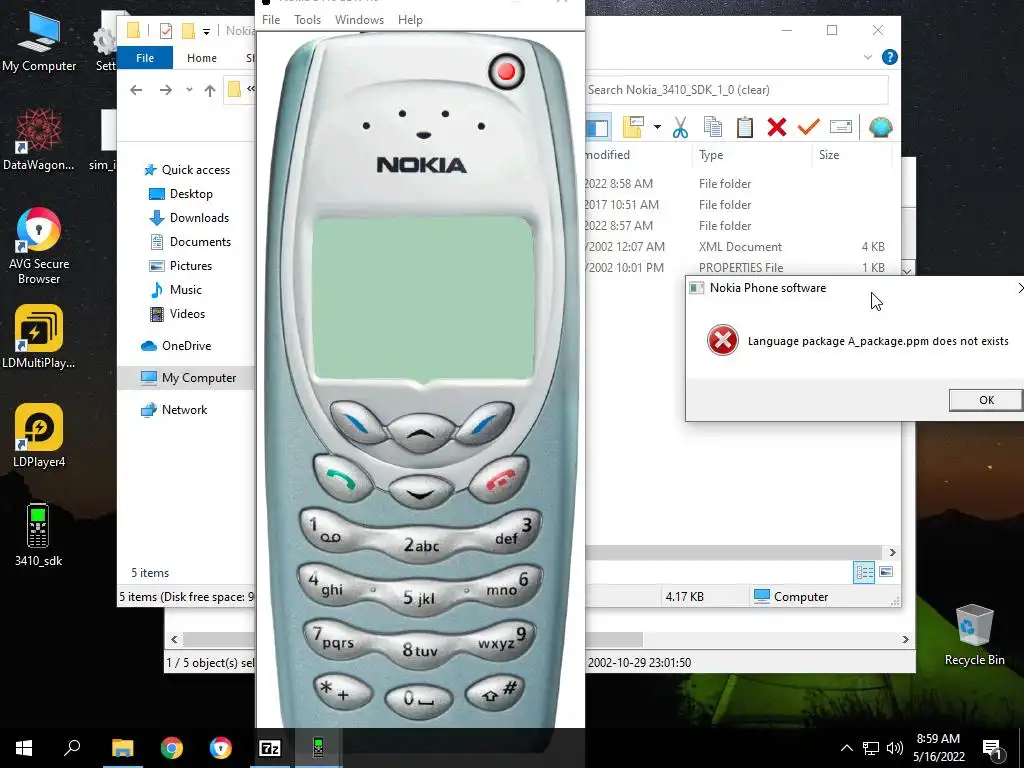This screenshot has width=1024, height=768.
Task: Tap the 2abc key on the phone keypad
Action: (x=421, y=545)
